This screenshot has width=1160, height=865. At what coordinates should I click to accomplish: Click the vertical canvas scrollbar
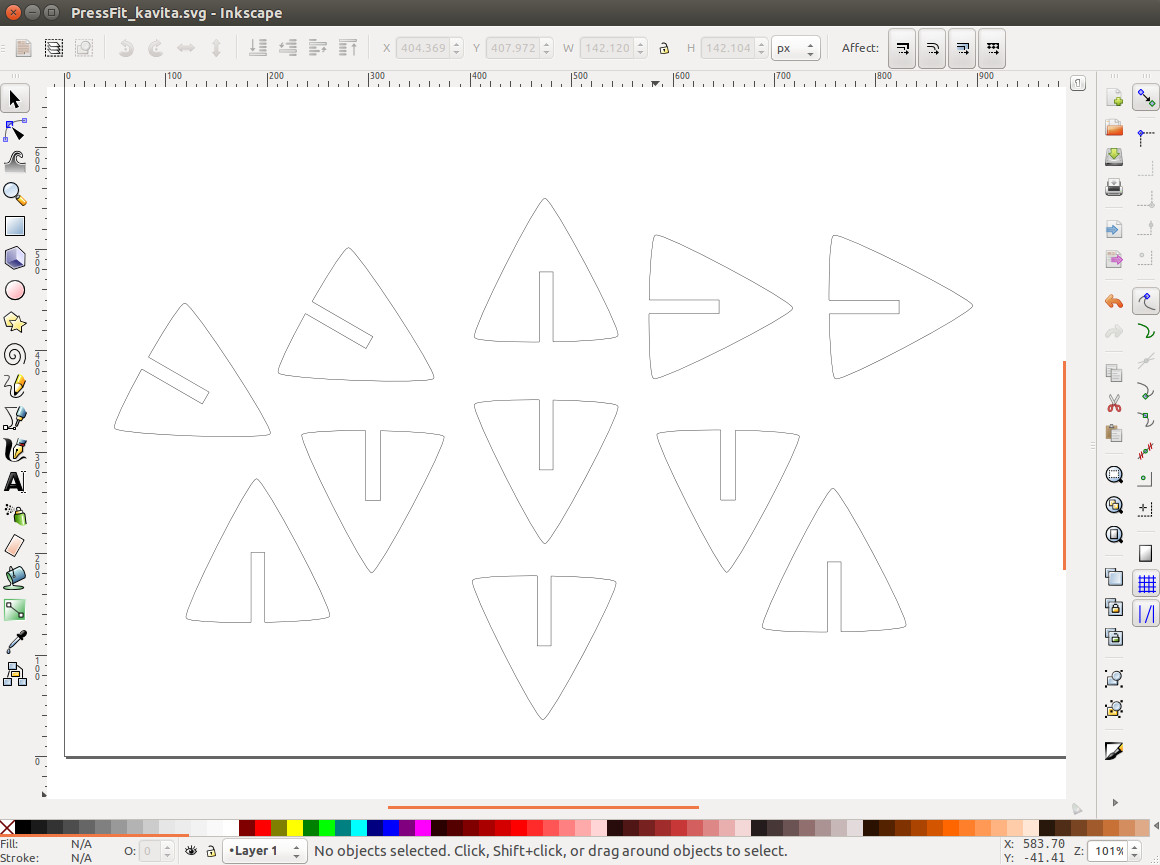coord(1065,465)
